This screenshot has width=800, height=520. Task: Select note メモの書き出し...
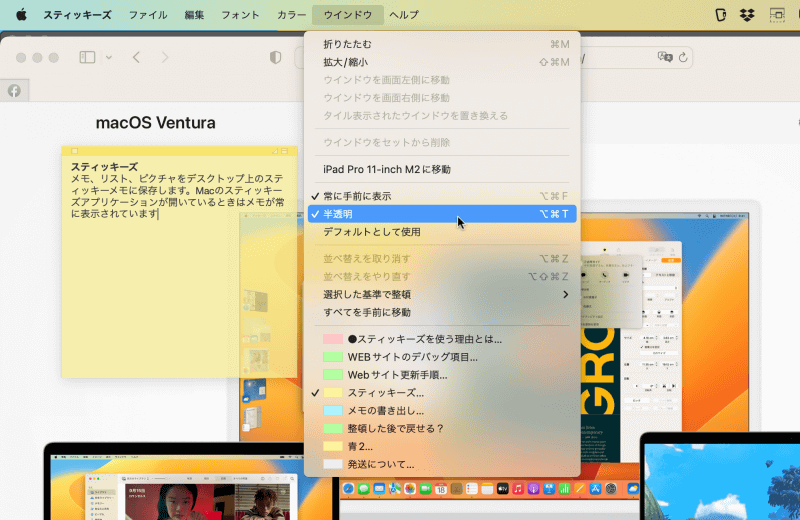coord(442,411)
